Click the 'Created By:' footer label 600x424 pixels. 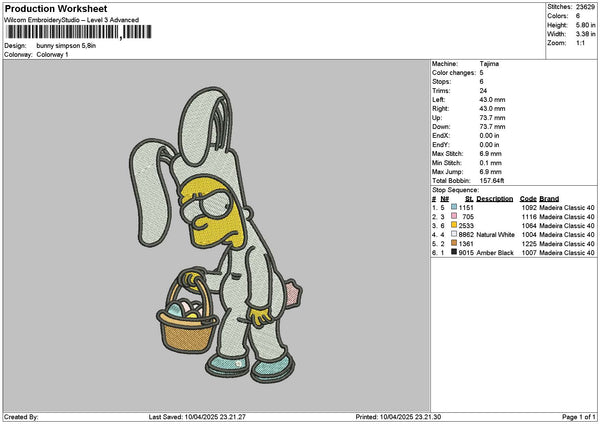21,417
